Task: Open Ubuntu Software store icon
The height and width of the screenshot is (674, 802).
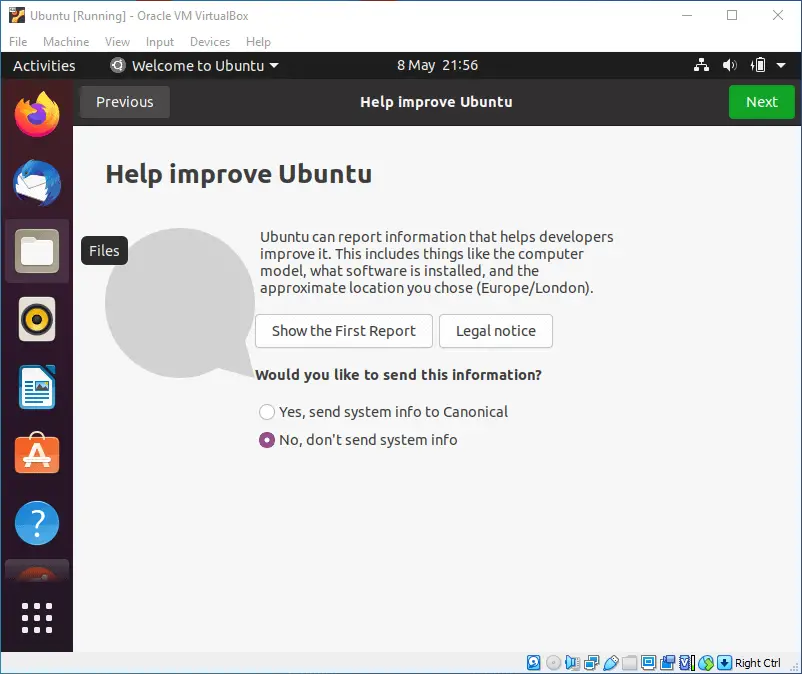Action: click(x=37, y=453)
